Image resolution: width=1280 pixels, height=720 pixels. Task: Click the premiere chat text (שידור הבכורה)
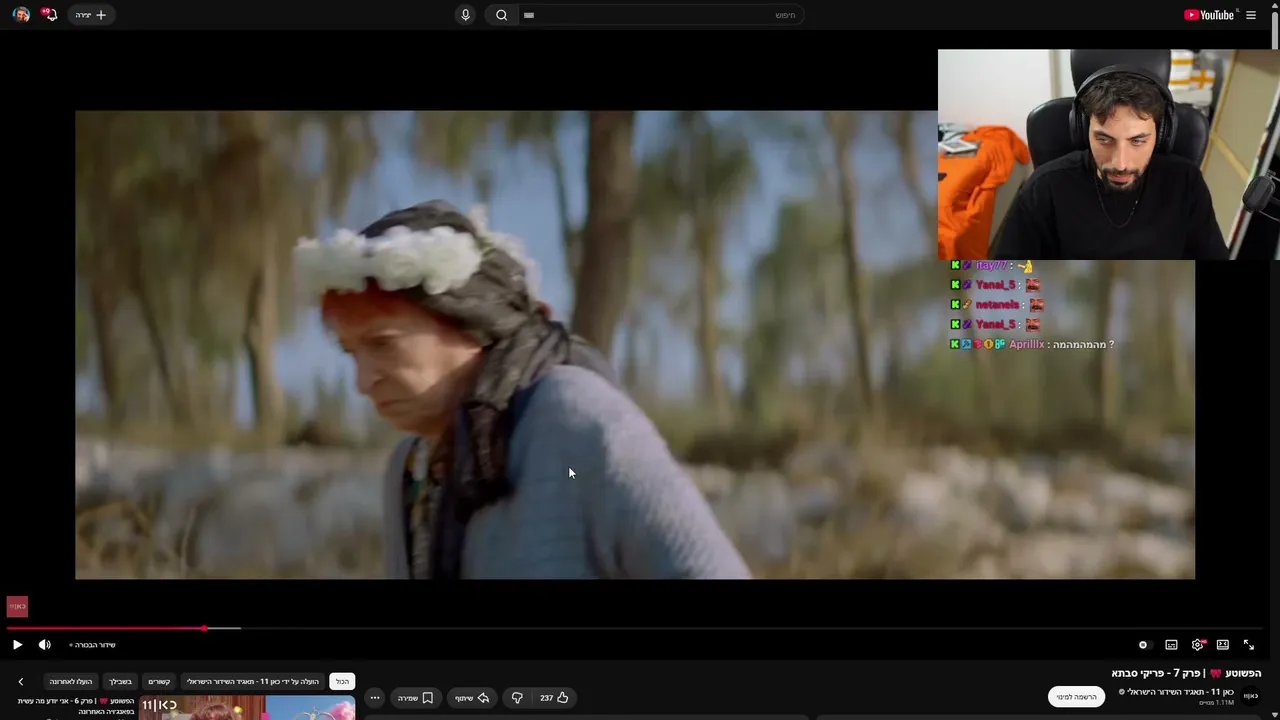93,645
